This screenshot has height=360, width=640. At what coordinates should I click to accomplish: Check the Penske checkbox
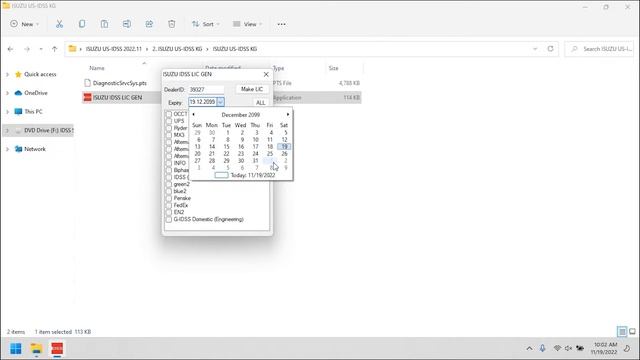tap(169, 198)
